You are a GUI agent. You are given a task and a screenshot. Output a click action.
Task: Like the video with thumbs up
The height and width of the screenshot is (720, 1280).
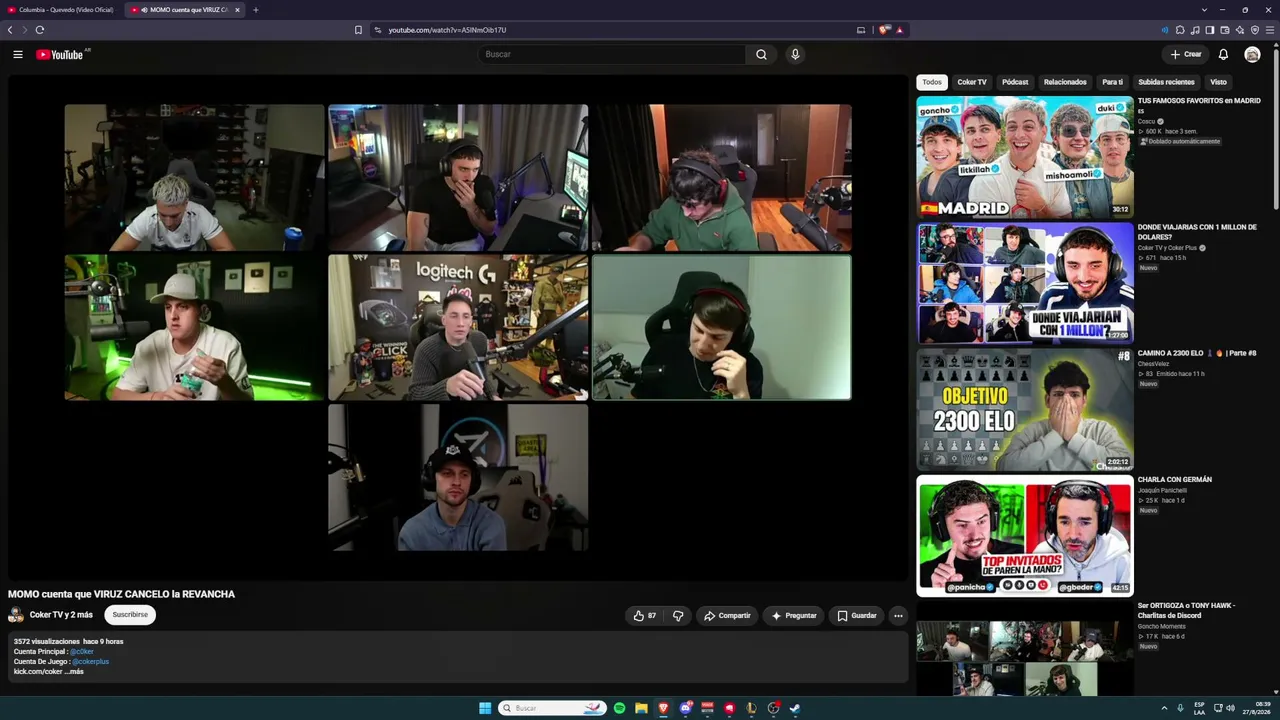pyautogui.click(x=645, y=616)
